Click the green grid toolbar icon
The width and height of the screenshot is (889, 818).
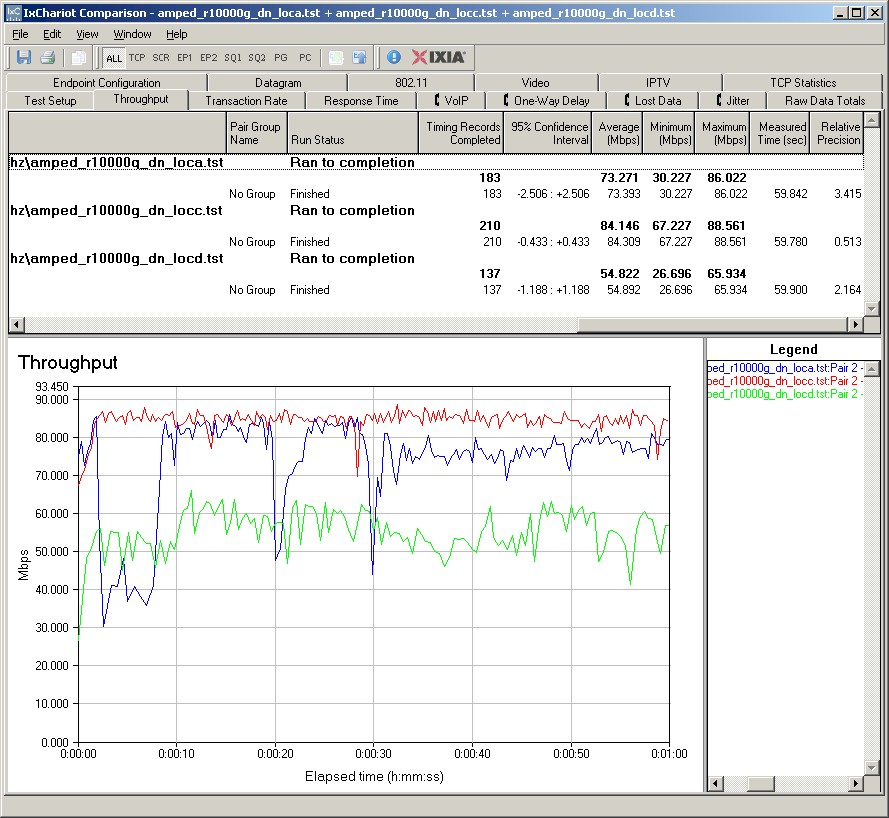click(336, 57)
